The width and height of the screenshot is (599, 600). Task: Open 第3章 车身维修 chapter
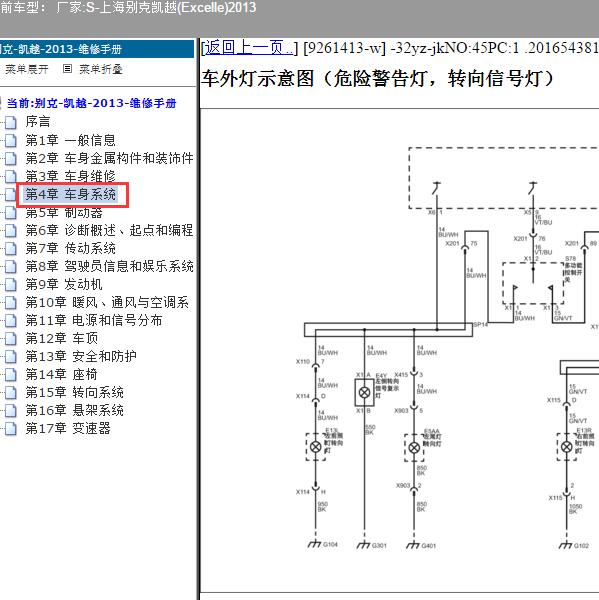(70, 176)
